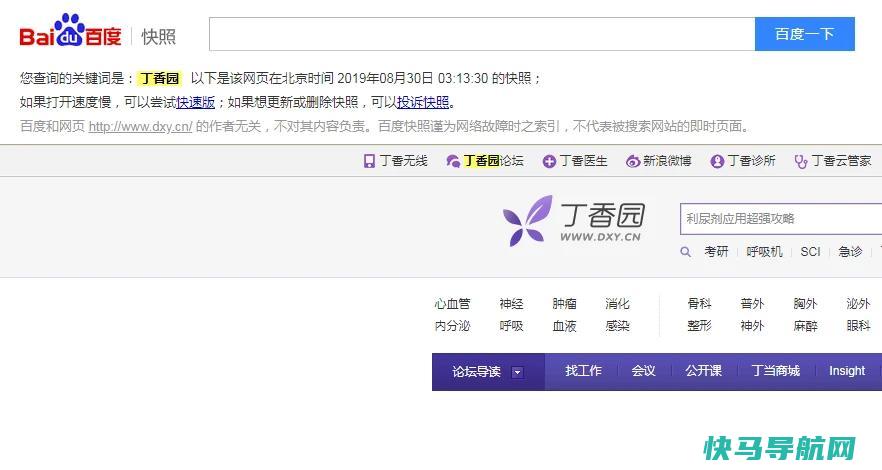Expand the 论坛导读 dropdown arrow
The height and width of the screenshot is (470, 882).
(518, 372)
